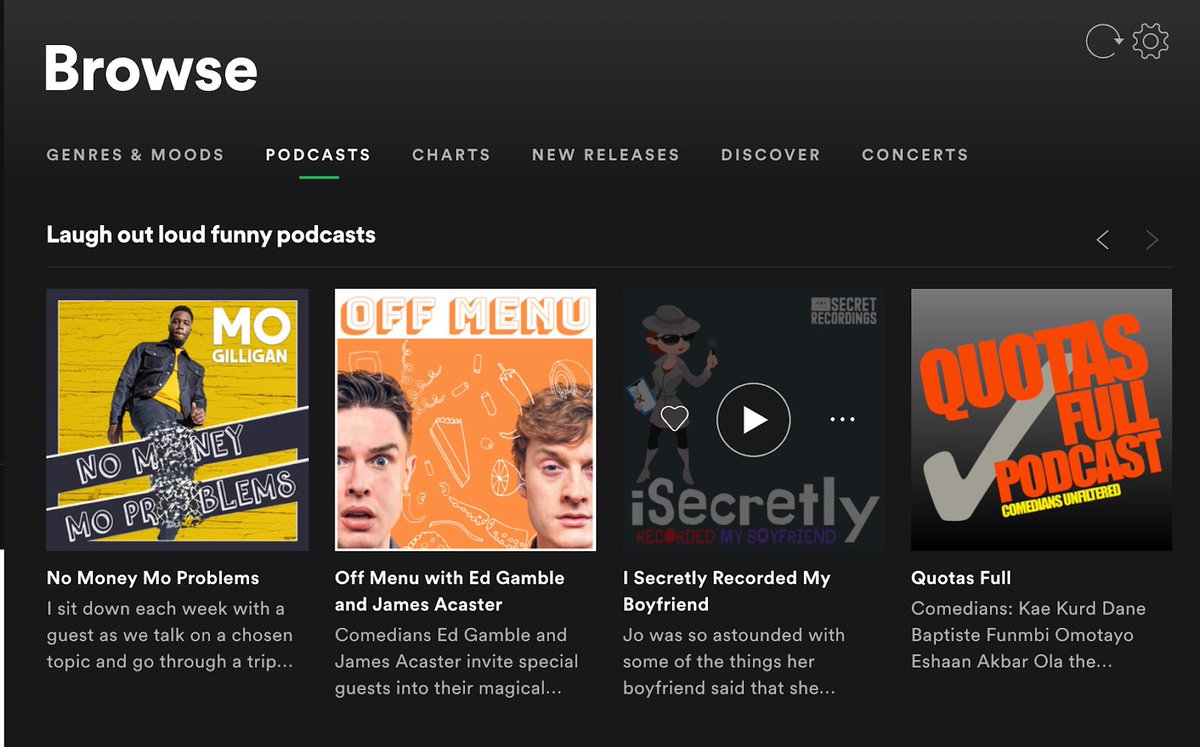The image size is (1200, 747).
Task: Click I Secretly Recorded My Boyfriend title
Action: (727, 591)
